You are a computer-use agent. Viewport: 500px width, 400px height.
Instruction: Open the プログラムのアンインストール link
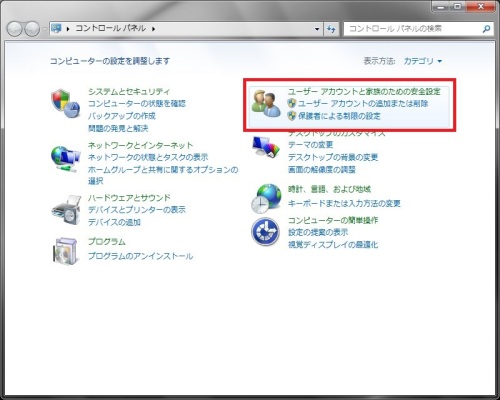pyautogui.click(x=140, y=256)
